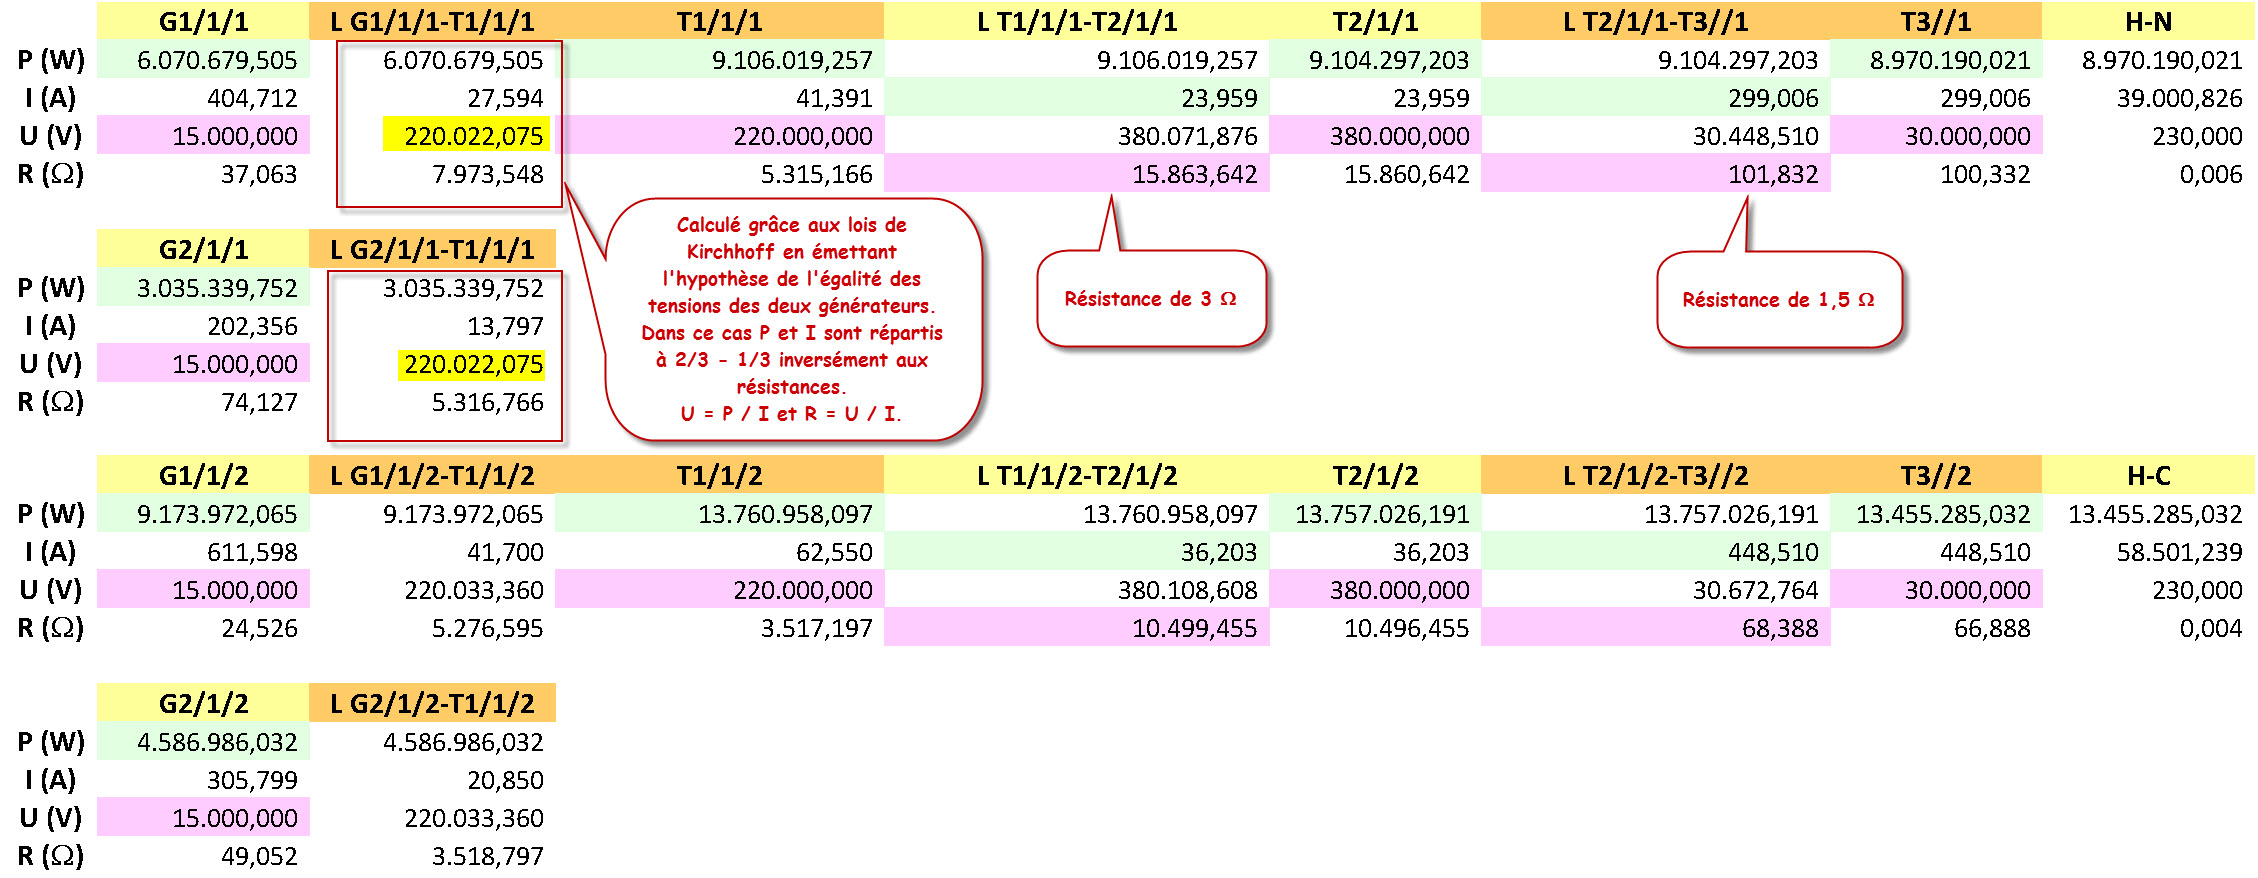Click the L G2/1/2-T1/1/2 header

tap(432, 703)
